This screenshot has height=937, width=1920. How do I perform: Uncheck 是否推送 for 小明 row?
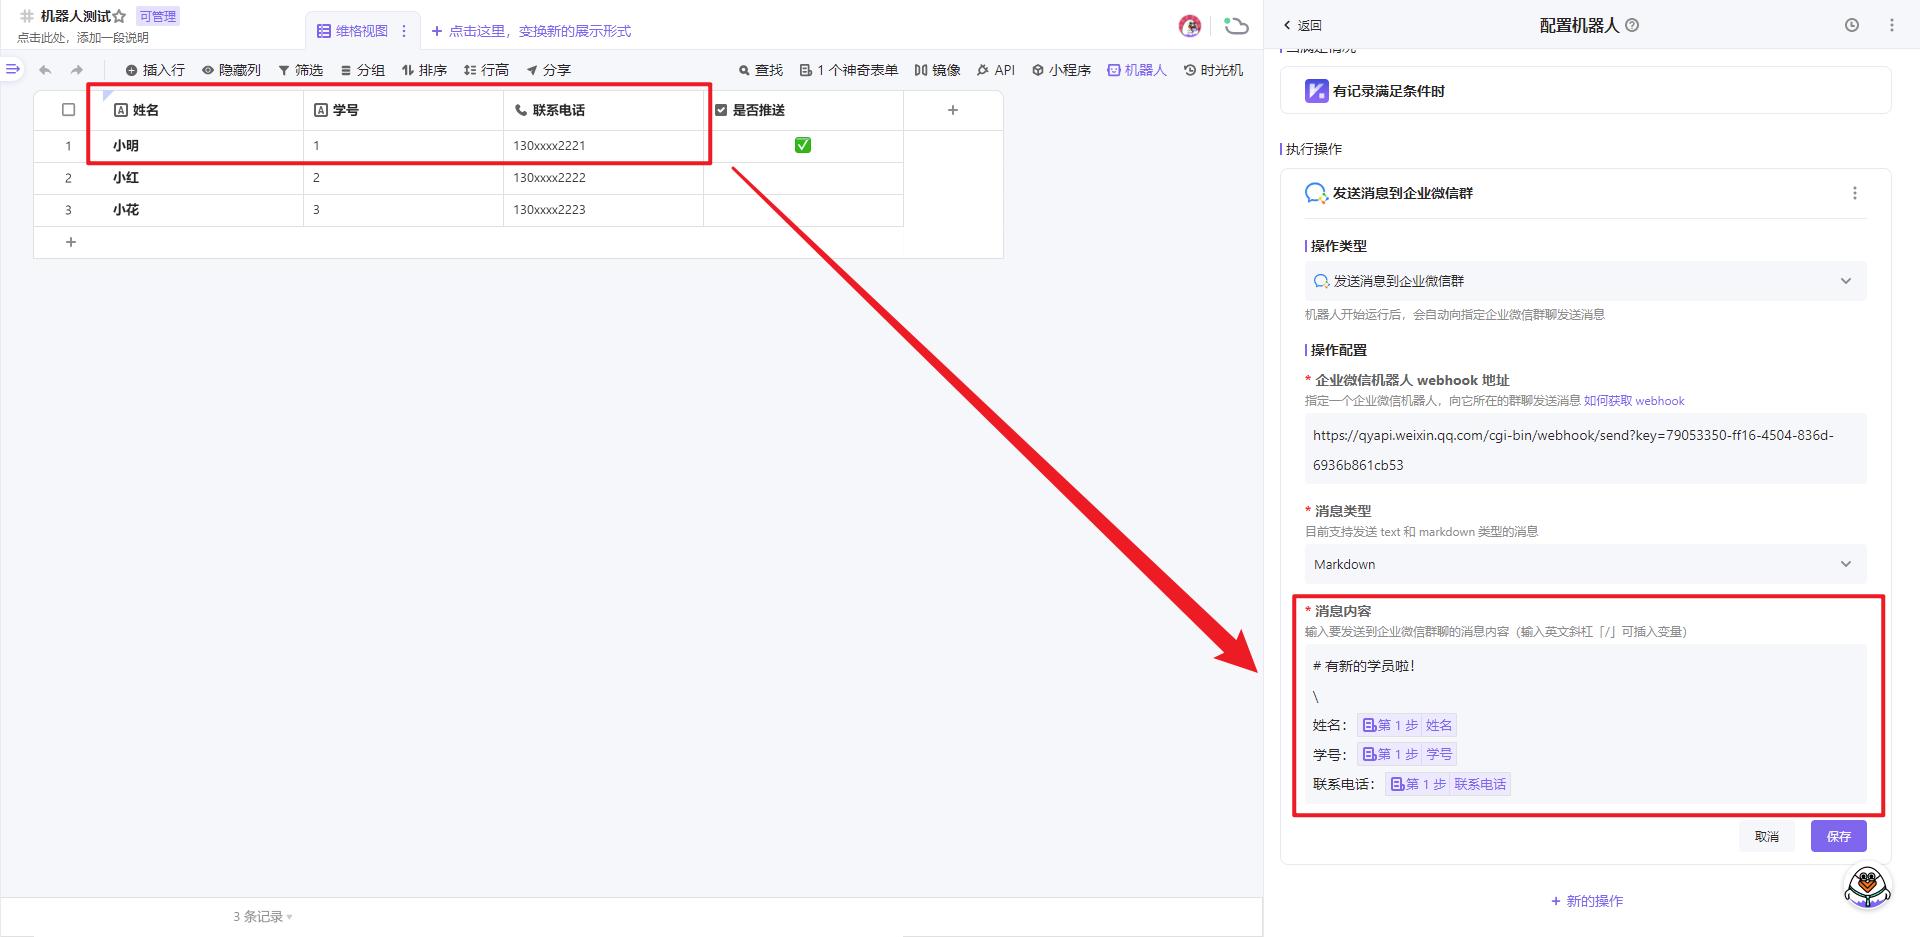pyautogui.click(x=803, y=146)
